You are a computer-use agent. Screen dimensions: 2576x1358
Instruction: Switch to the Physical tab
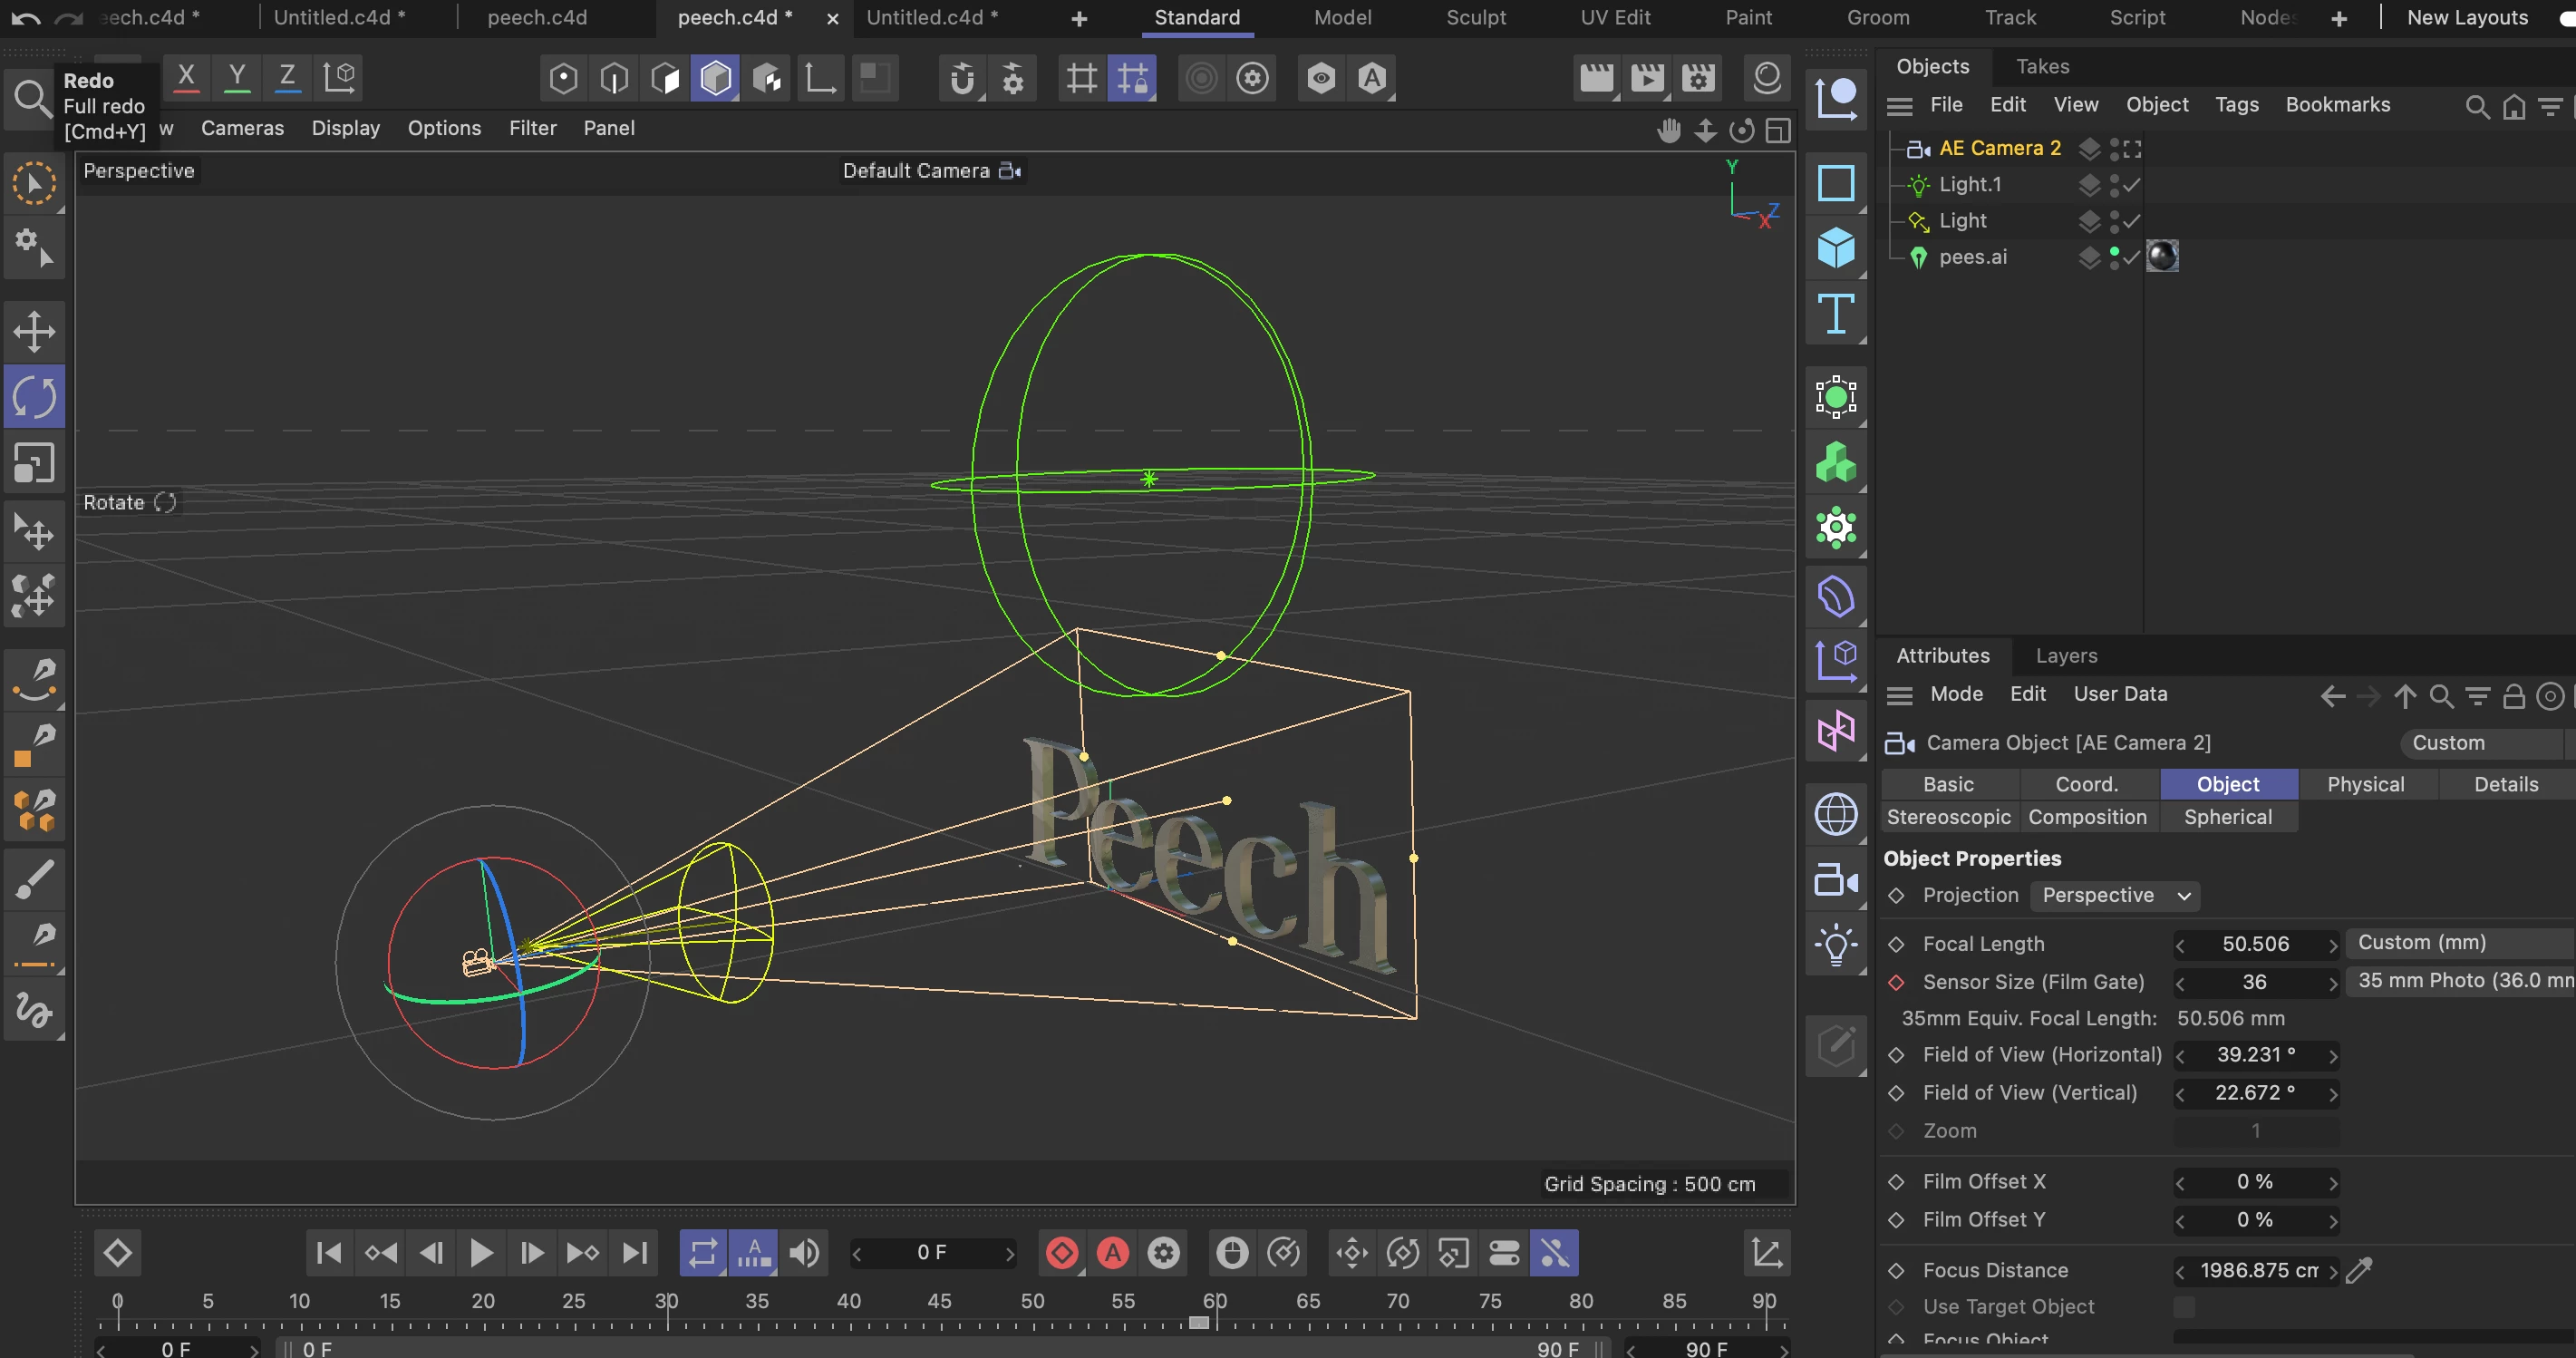2365,784
